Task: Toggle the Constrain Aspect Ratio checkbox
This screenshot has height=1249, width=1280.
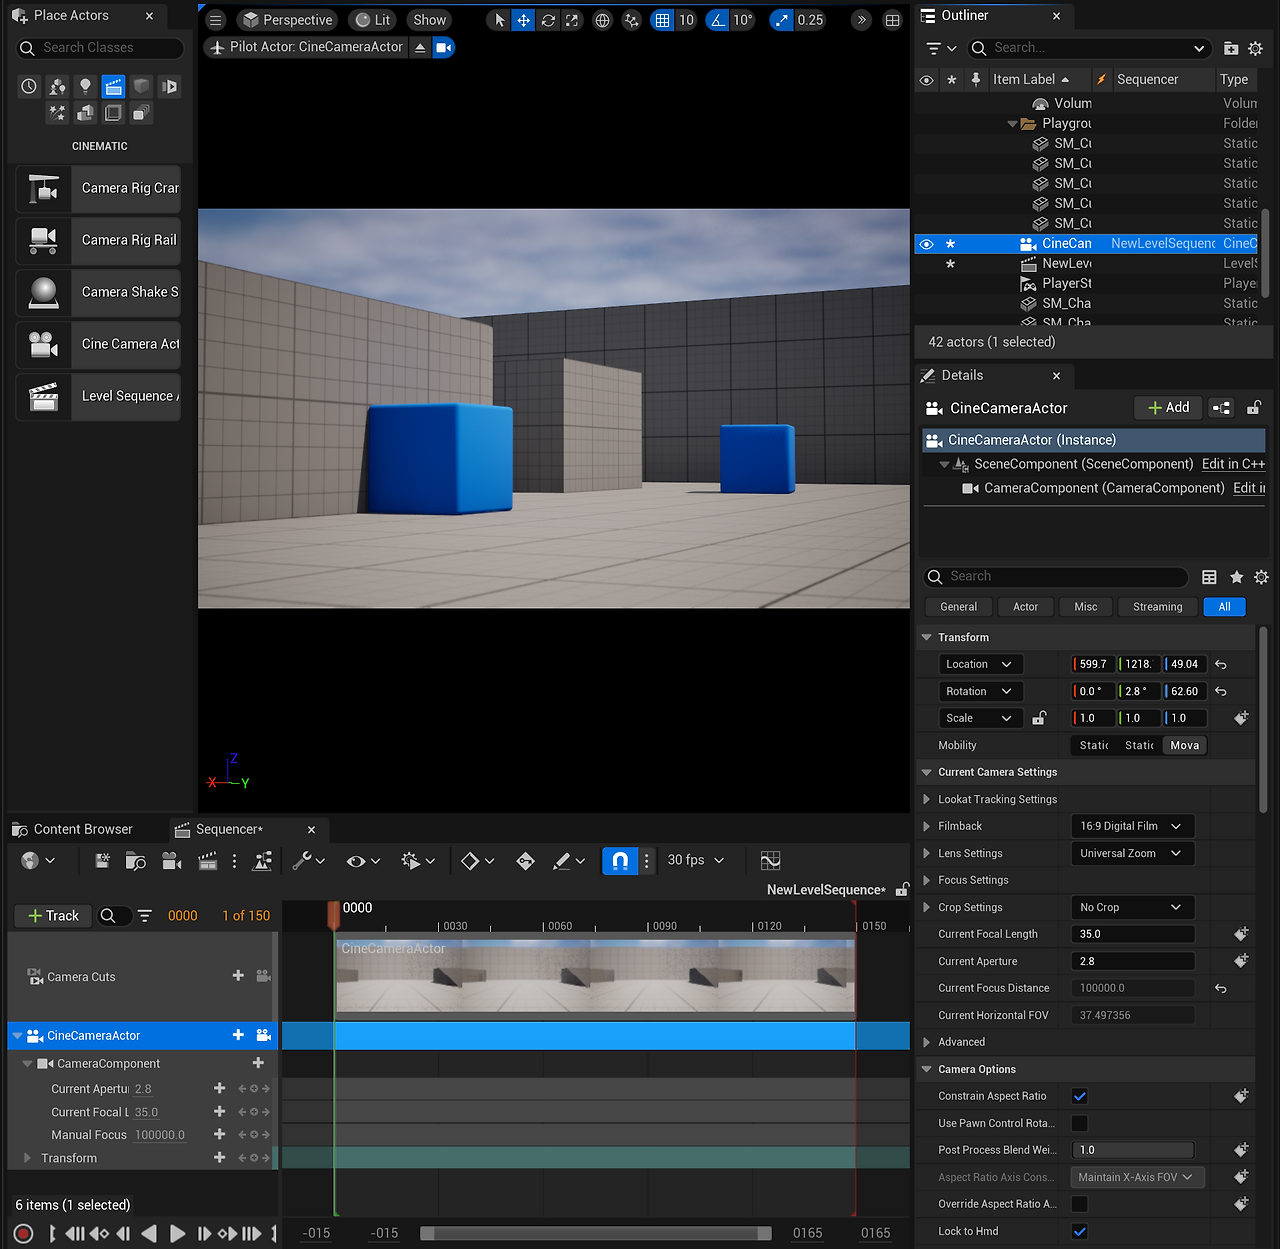Action: point(1080,1097)
